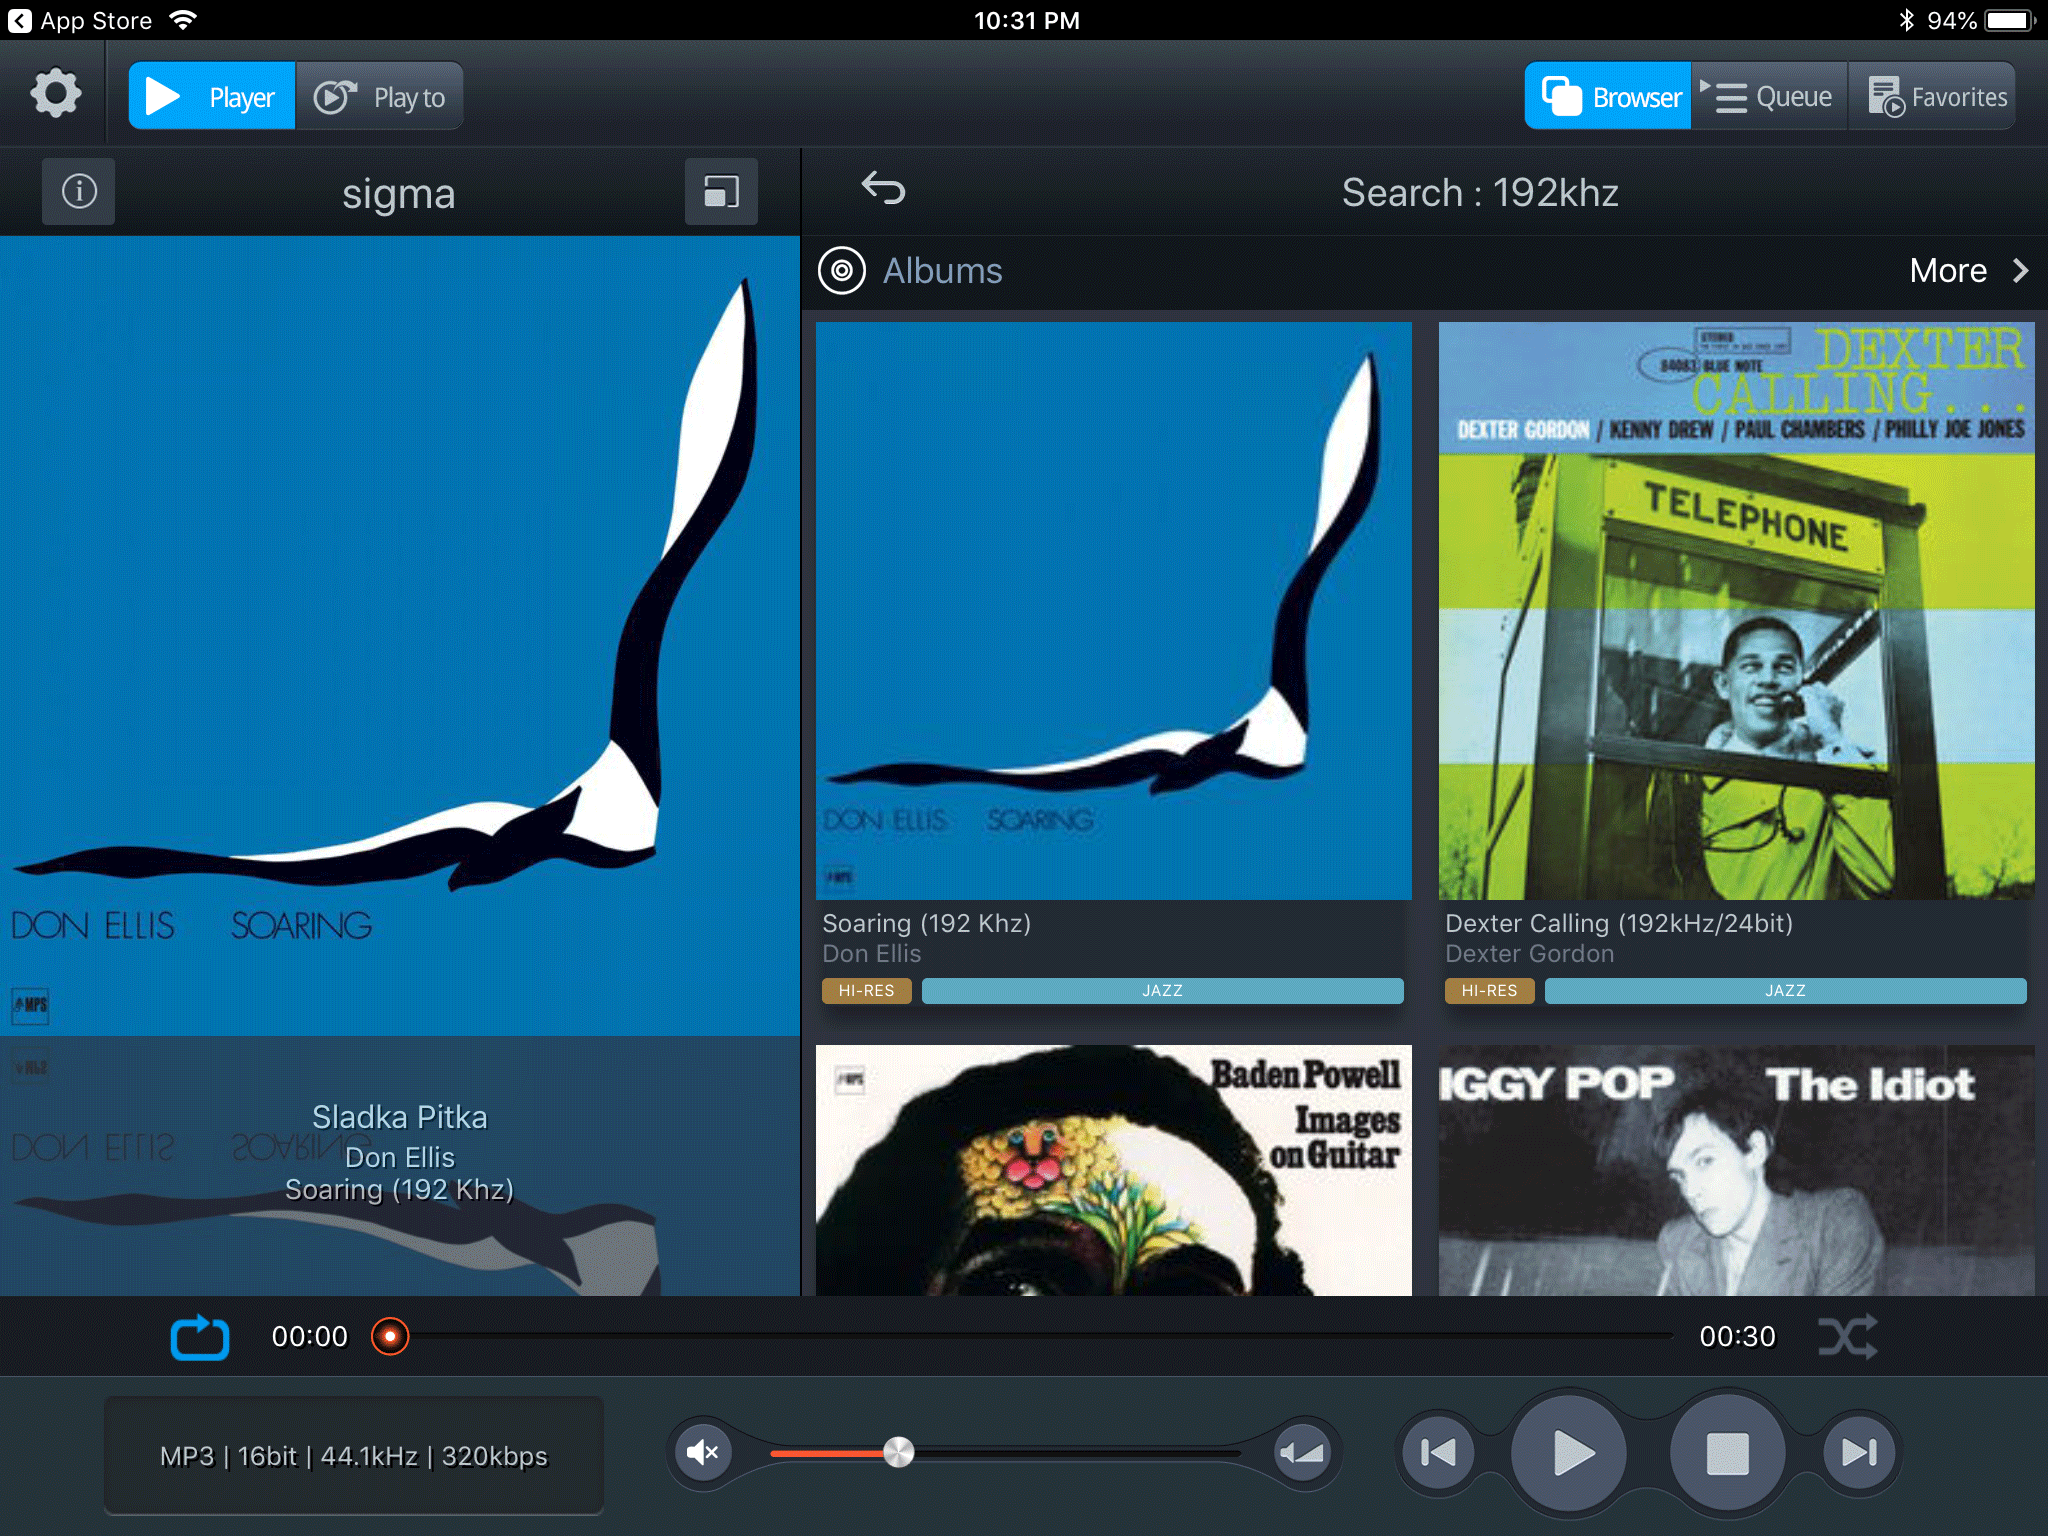Stop playback with the stop button
Image resolution: width=2048 pixels, height=1536 pixels.
pos(1727,1452)
